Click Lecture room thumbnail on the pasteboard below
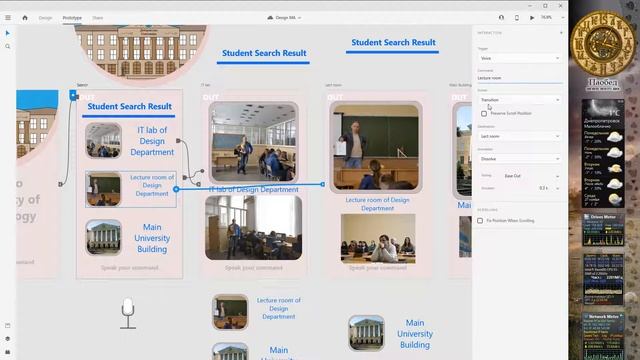 pos(230,312)
